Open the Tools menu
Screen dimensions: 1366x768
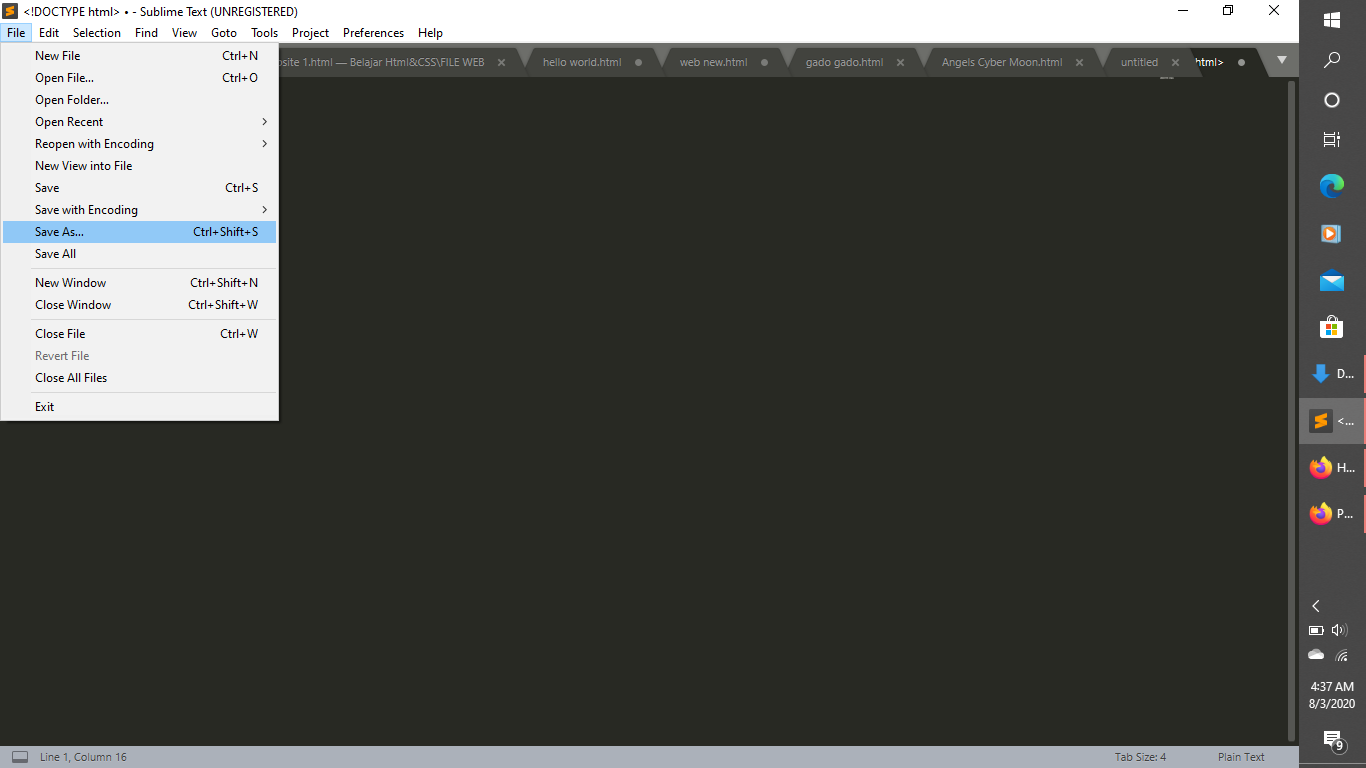pyautogui.click(x=264, y=32)
